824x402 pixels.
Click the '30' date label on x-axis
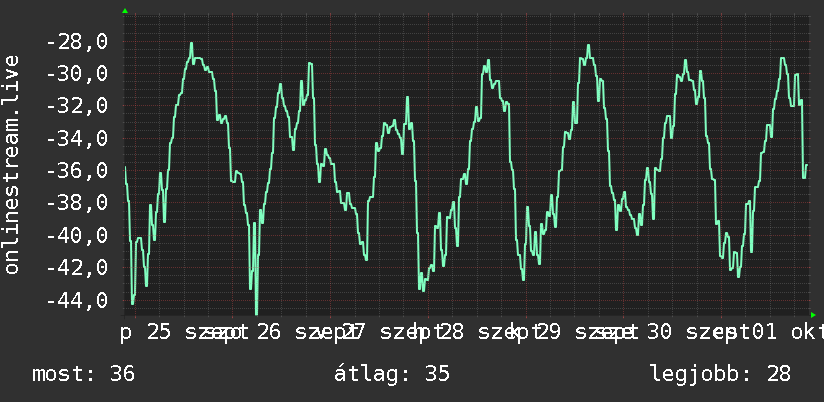(x=659, y=333)
